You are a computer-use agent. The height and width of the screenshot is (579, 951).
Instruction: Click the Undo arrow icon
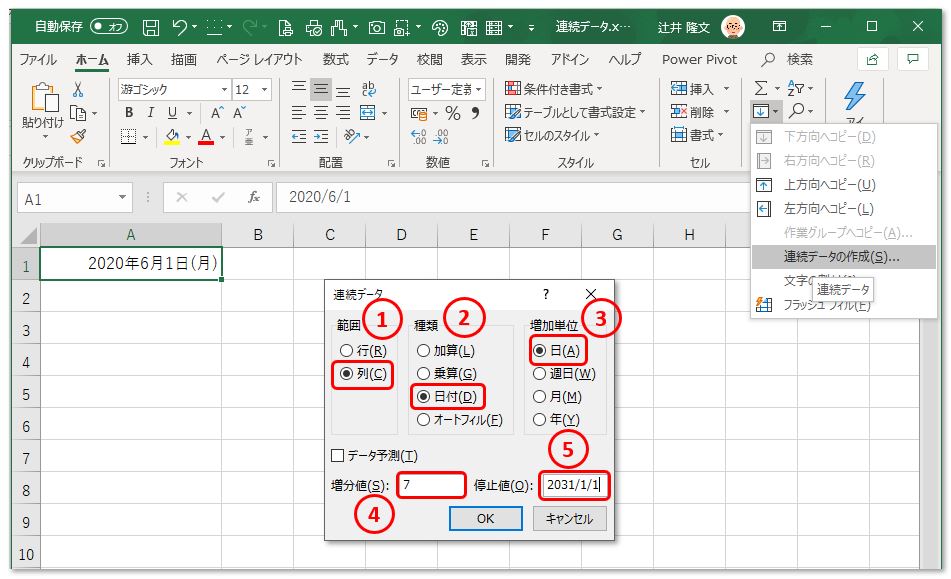click(180, 27)
